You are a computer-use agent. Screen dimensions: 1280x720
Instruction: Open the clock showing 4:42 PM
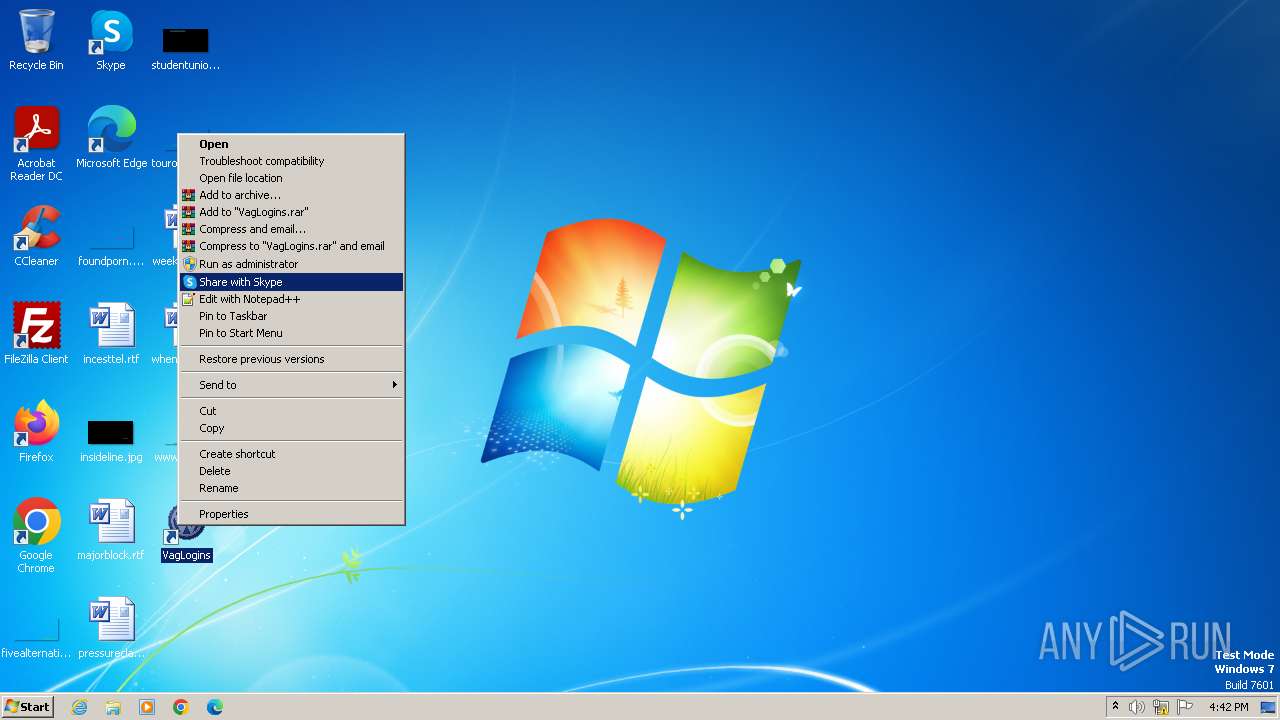click(x=1228, y=707)
